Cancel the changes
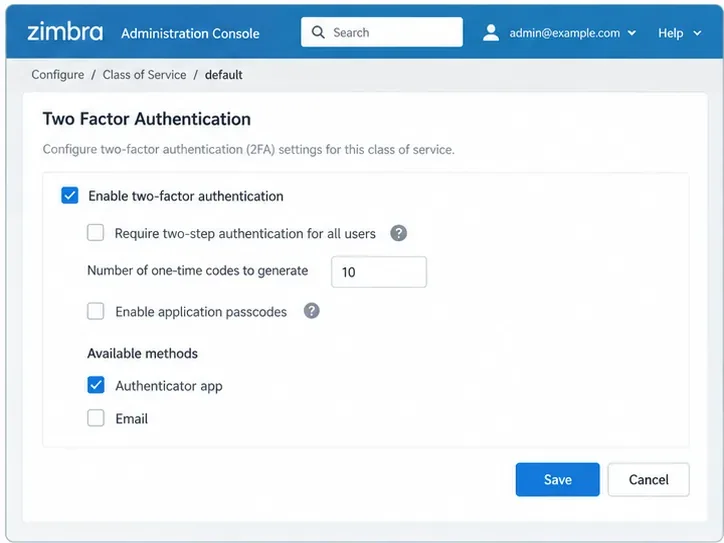Screen dimensions: 724x543 click(x=649, y=480)
